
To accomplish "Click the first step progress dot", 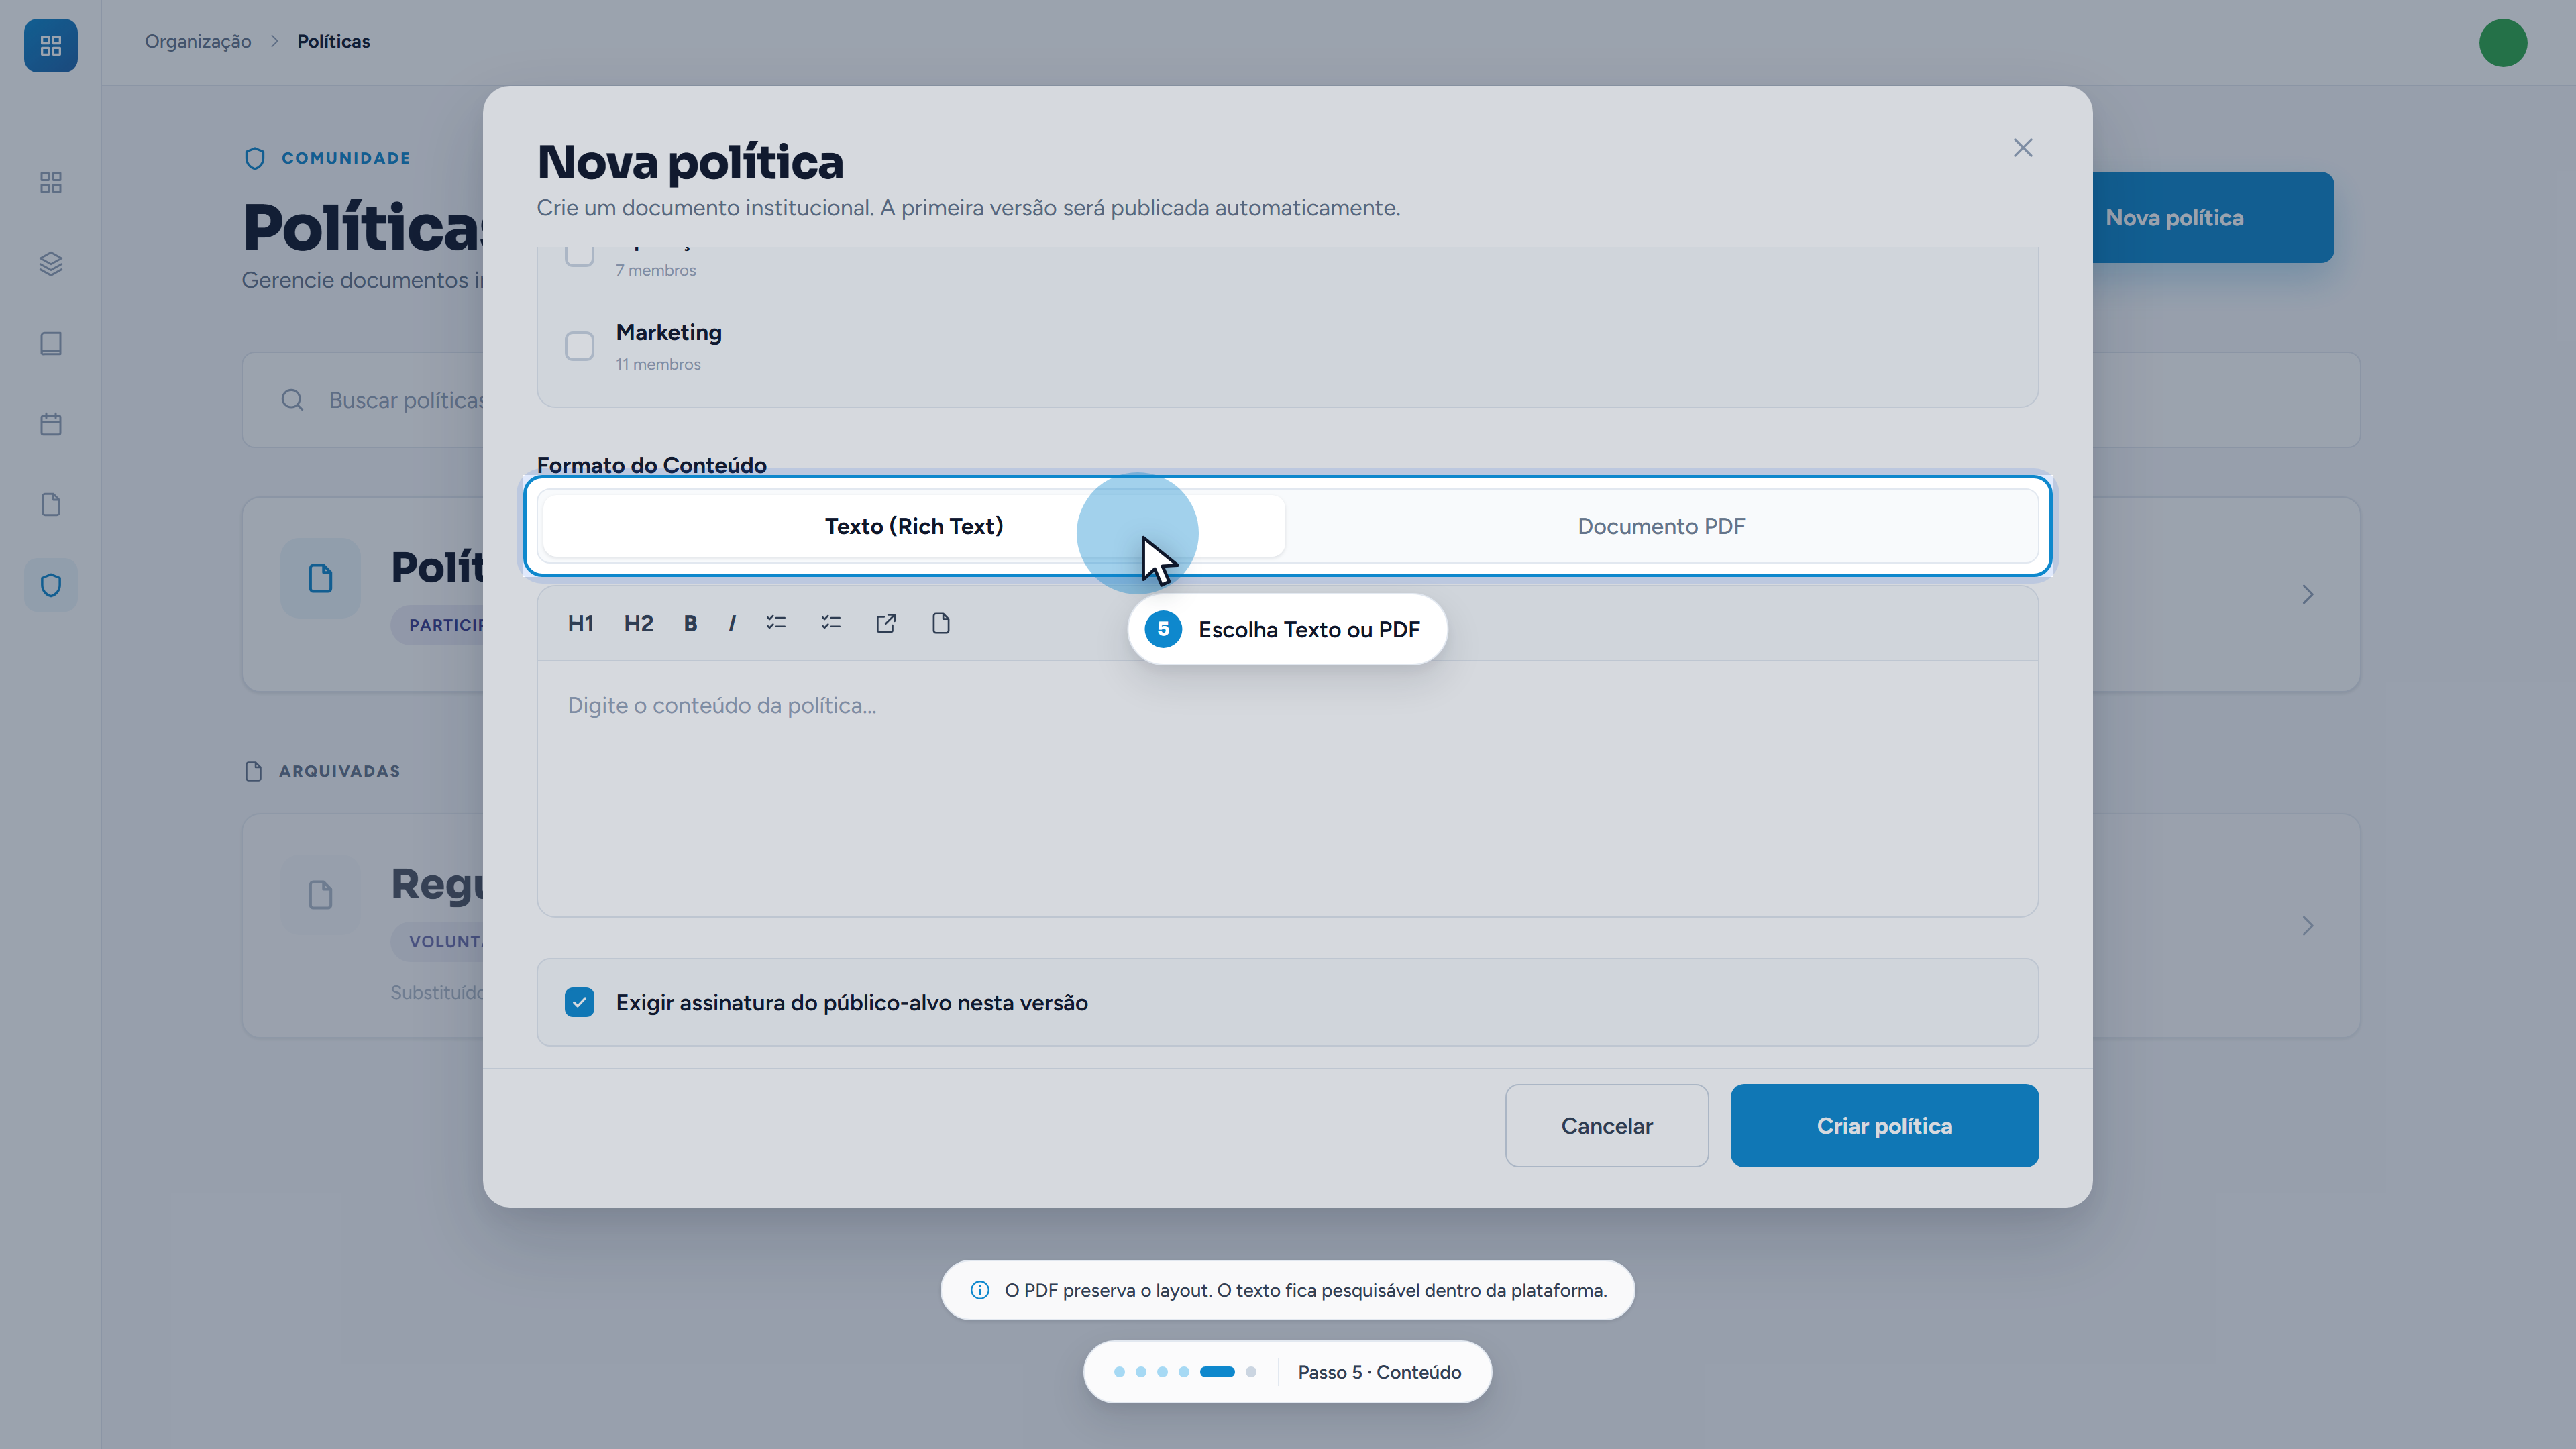I will pos(1119,1372).
